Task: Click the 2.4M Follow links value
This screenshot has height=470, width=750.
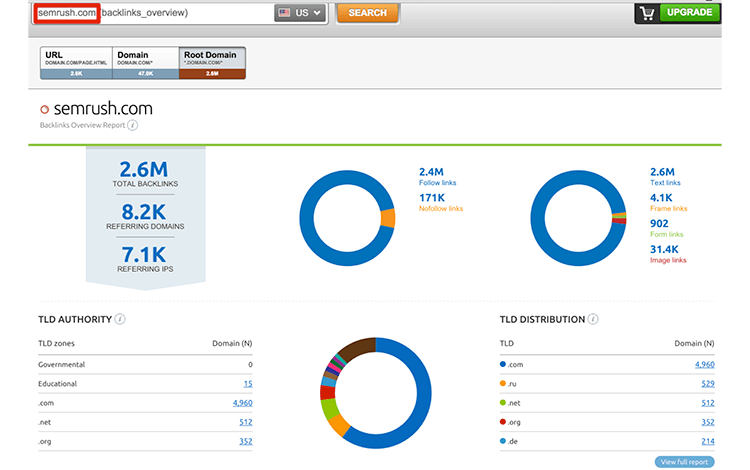Action: pos(431,172)
